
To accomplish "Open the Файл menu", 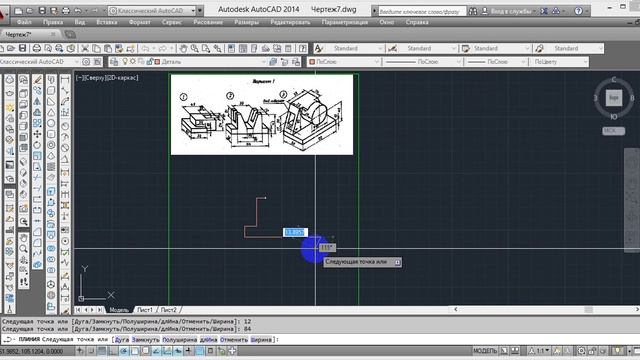I will pos(24,22).
